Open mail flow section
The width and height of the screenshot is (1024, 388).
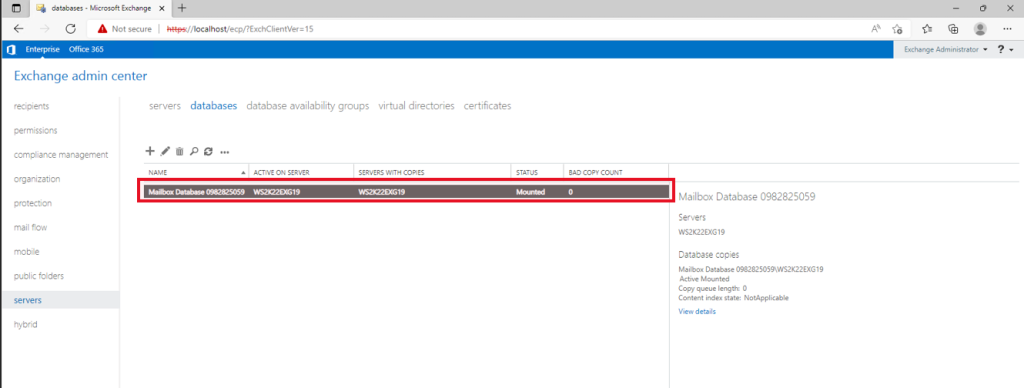click(30, 227)
